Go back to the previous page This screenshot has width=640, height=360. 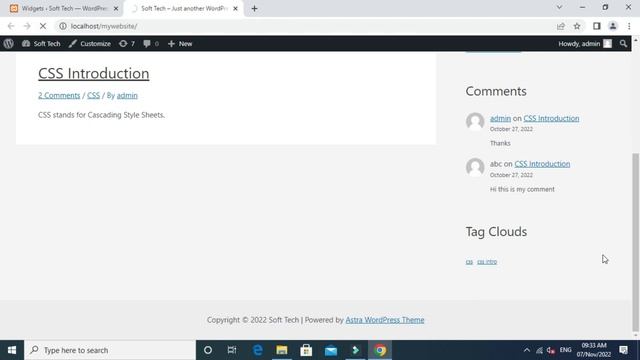pyautogui.click(x=11, y=26)
